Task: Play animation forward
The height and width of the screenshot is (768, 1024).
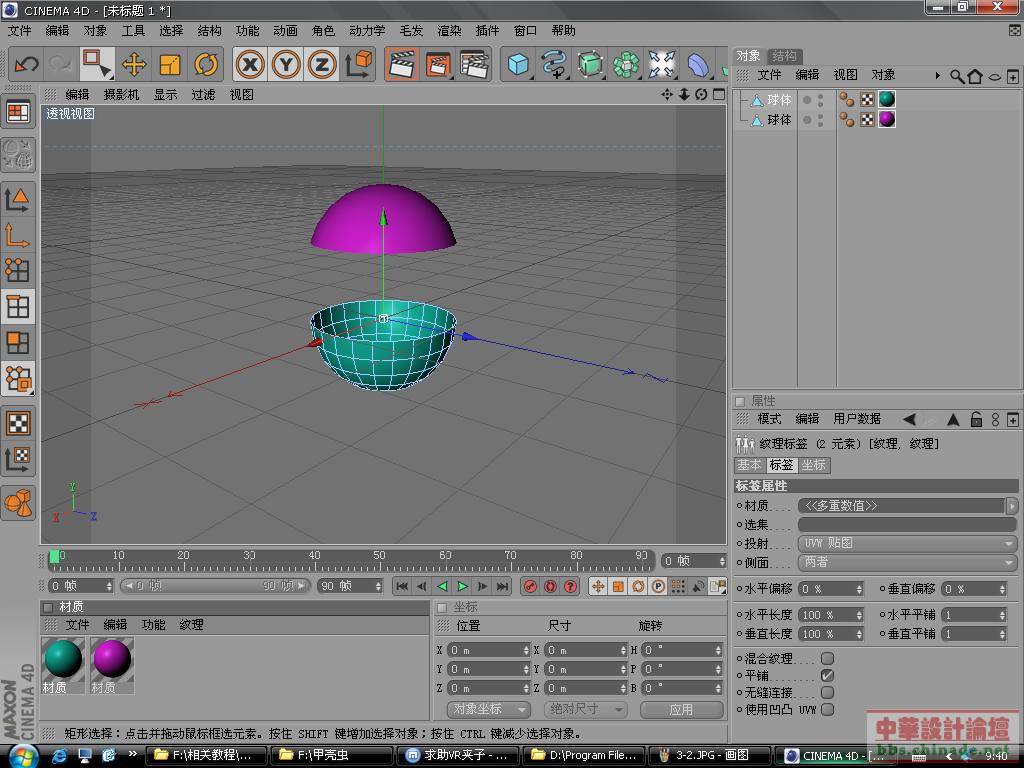Action: [x=462, y=586]
